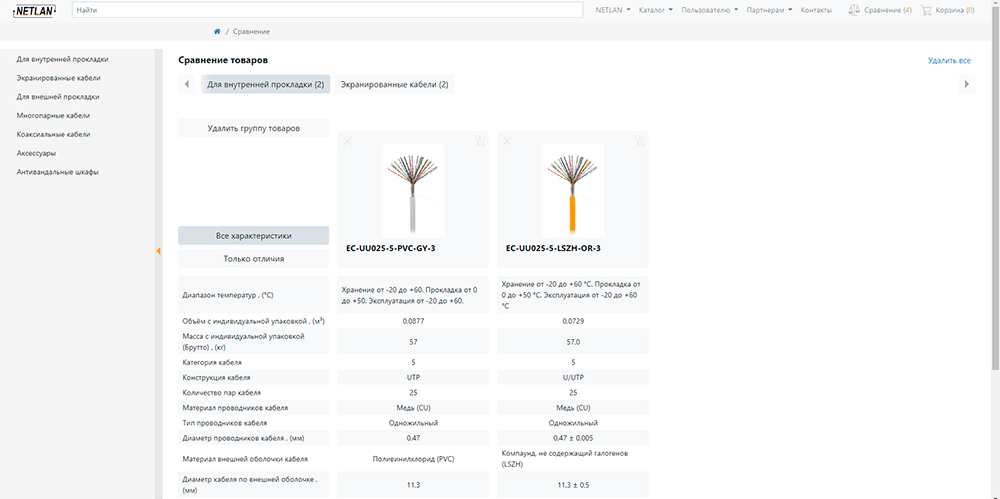Open sidebar item Аксессуары

(36, 154)
